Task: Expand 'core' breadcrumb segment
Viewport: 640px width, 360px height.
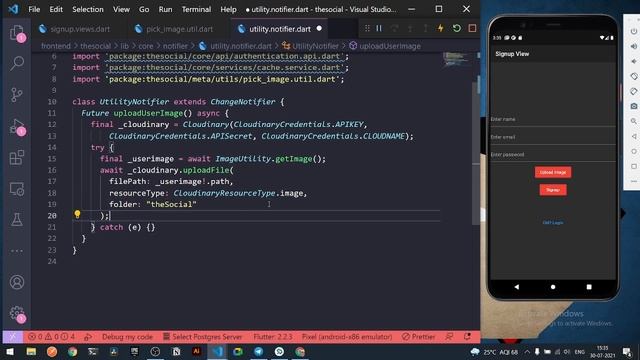Action: [146, 46]
